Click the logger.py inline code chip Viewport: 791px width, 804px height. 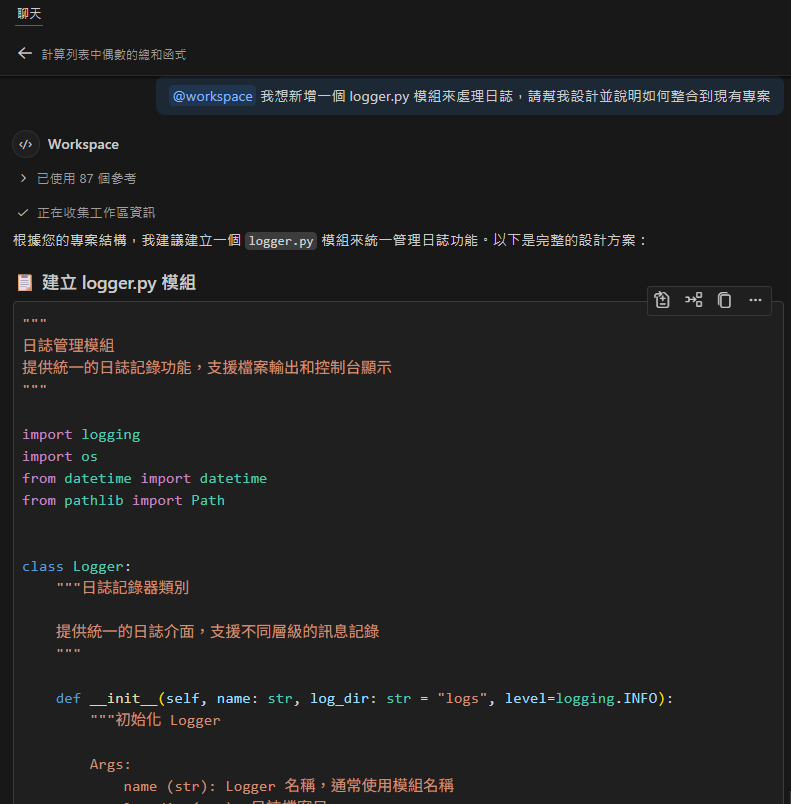[x=280, y=241]
